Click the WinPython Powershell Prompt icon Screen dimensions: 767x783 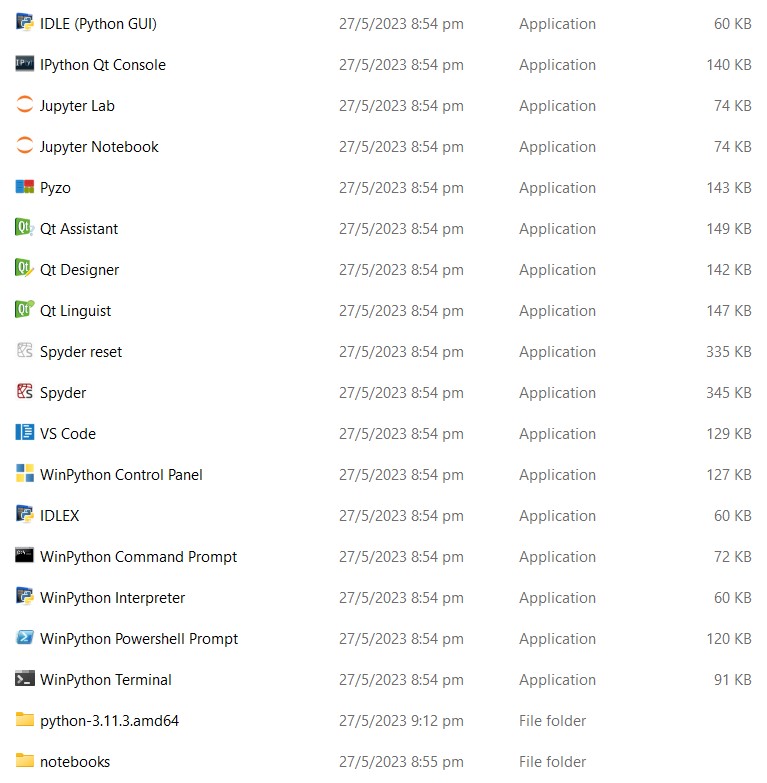[24, 637]
